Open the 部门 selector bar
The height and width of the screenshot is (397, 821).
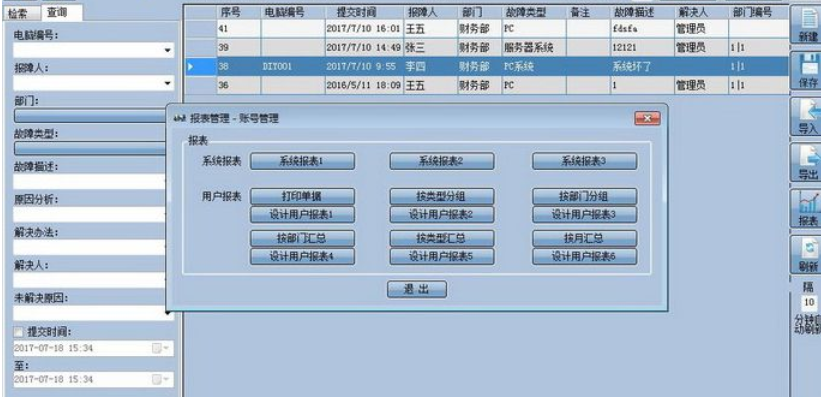coord(90,116)
